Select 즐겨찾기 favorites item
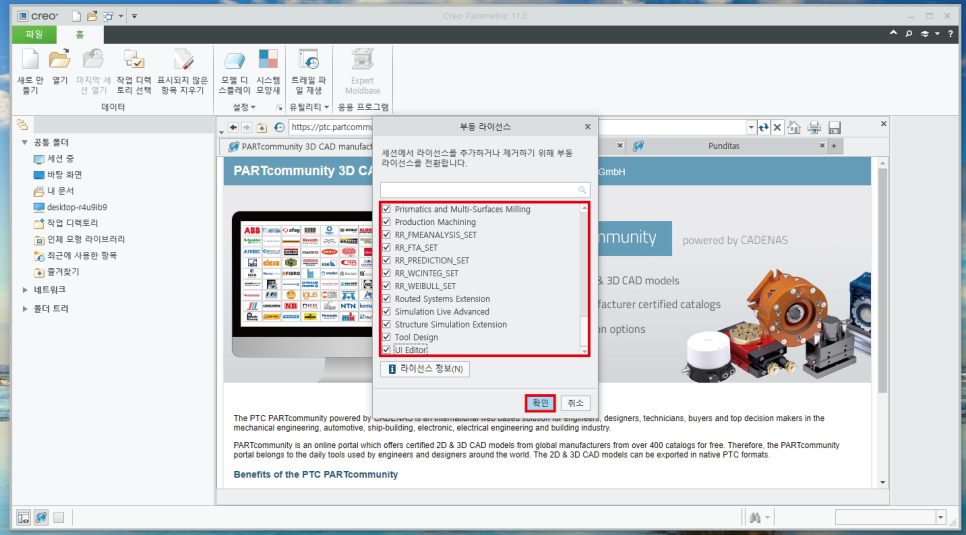This screenshot has height=535, width=966. point(57,272)
